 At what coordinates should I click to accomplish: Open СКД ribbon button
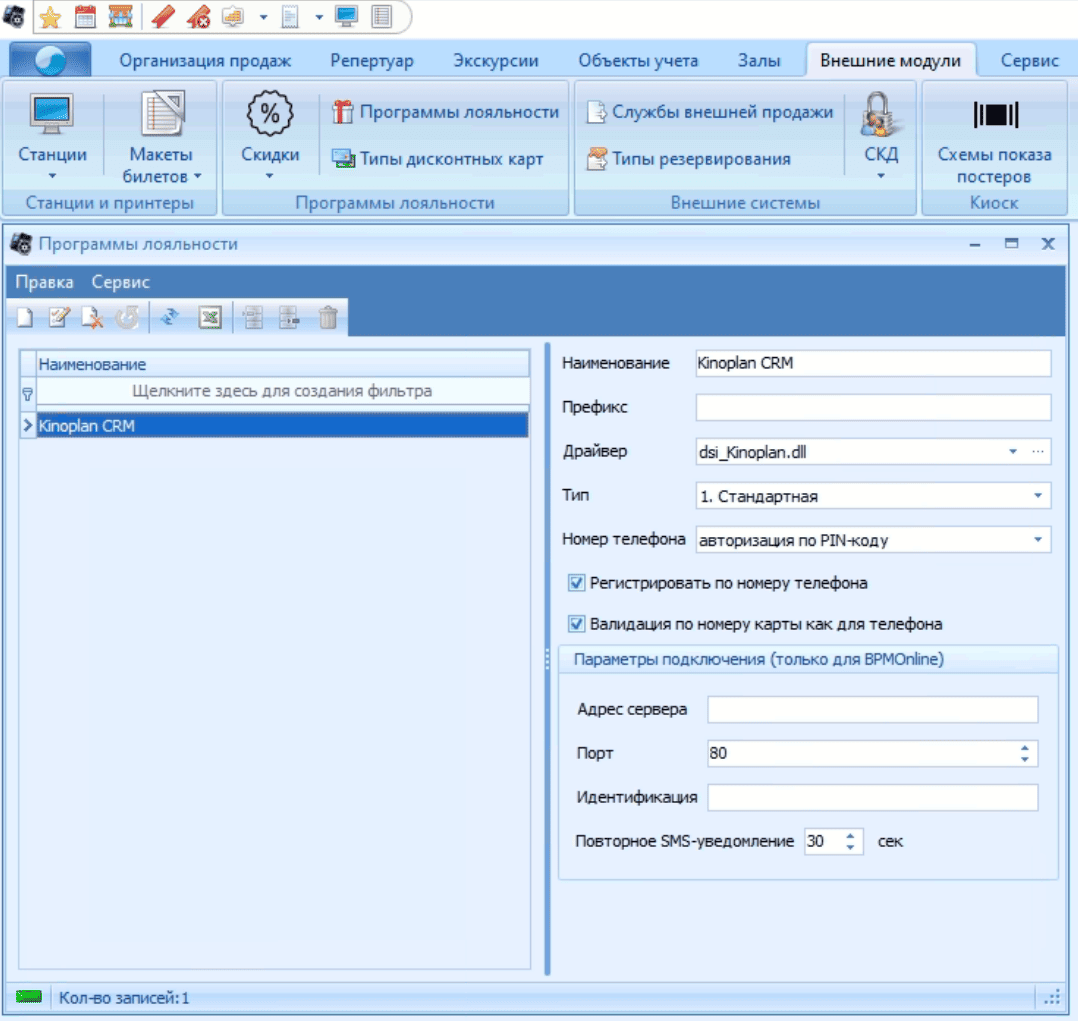pos(881,136)
